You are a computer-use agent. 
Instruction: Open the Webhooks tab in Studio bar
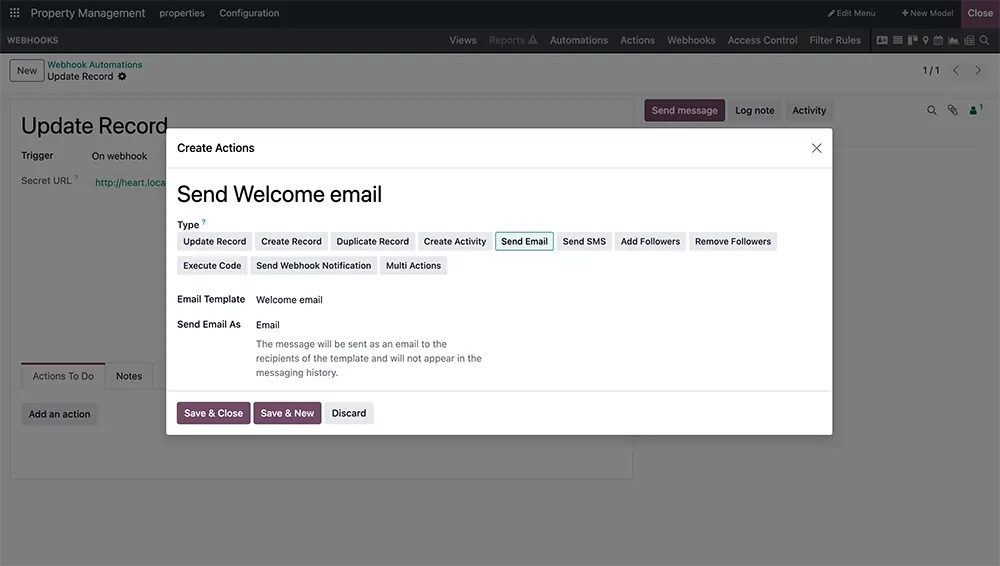691,40
